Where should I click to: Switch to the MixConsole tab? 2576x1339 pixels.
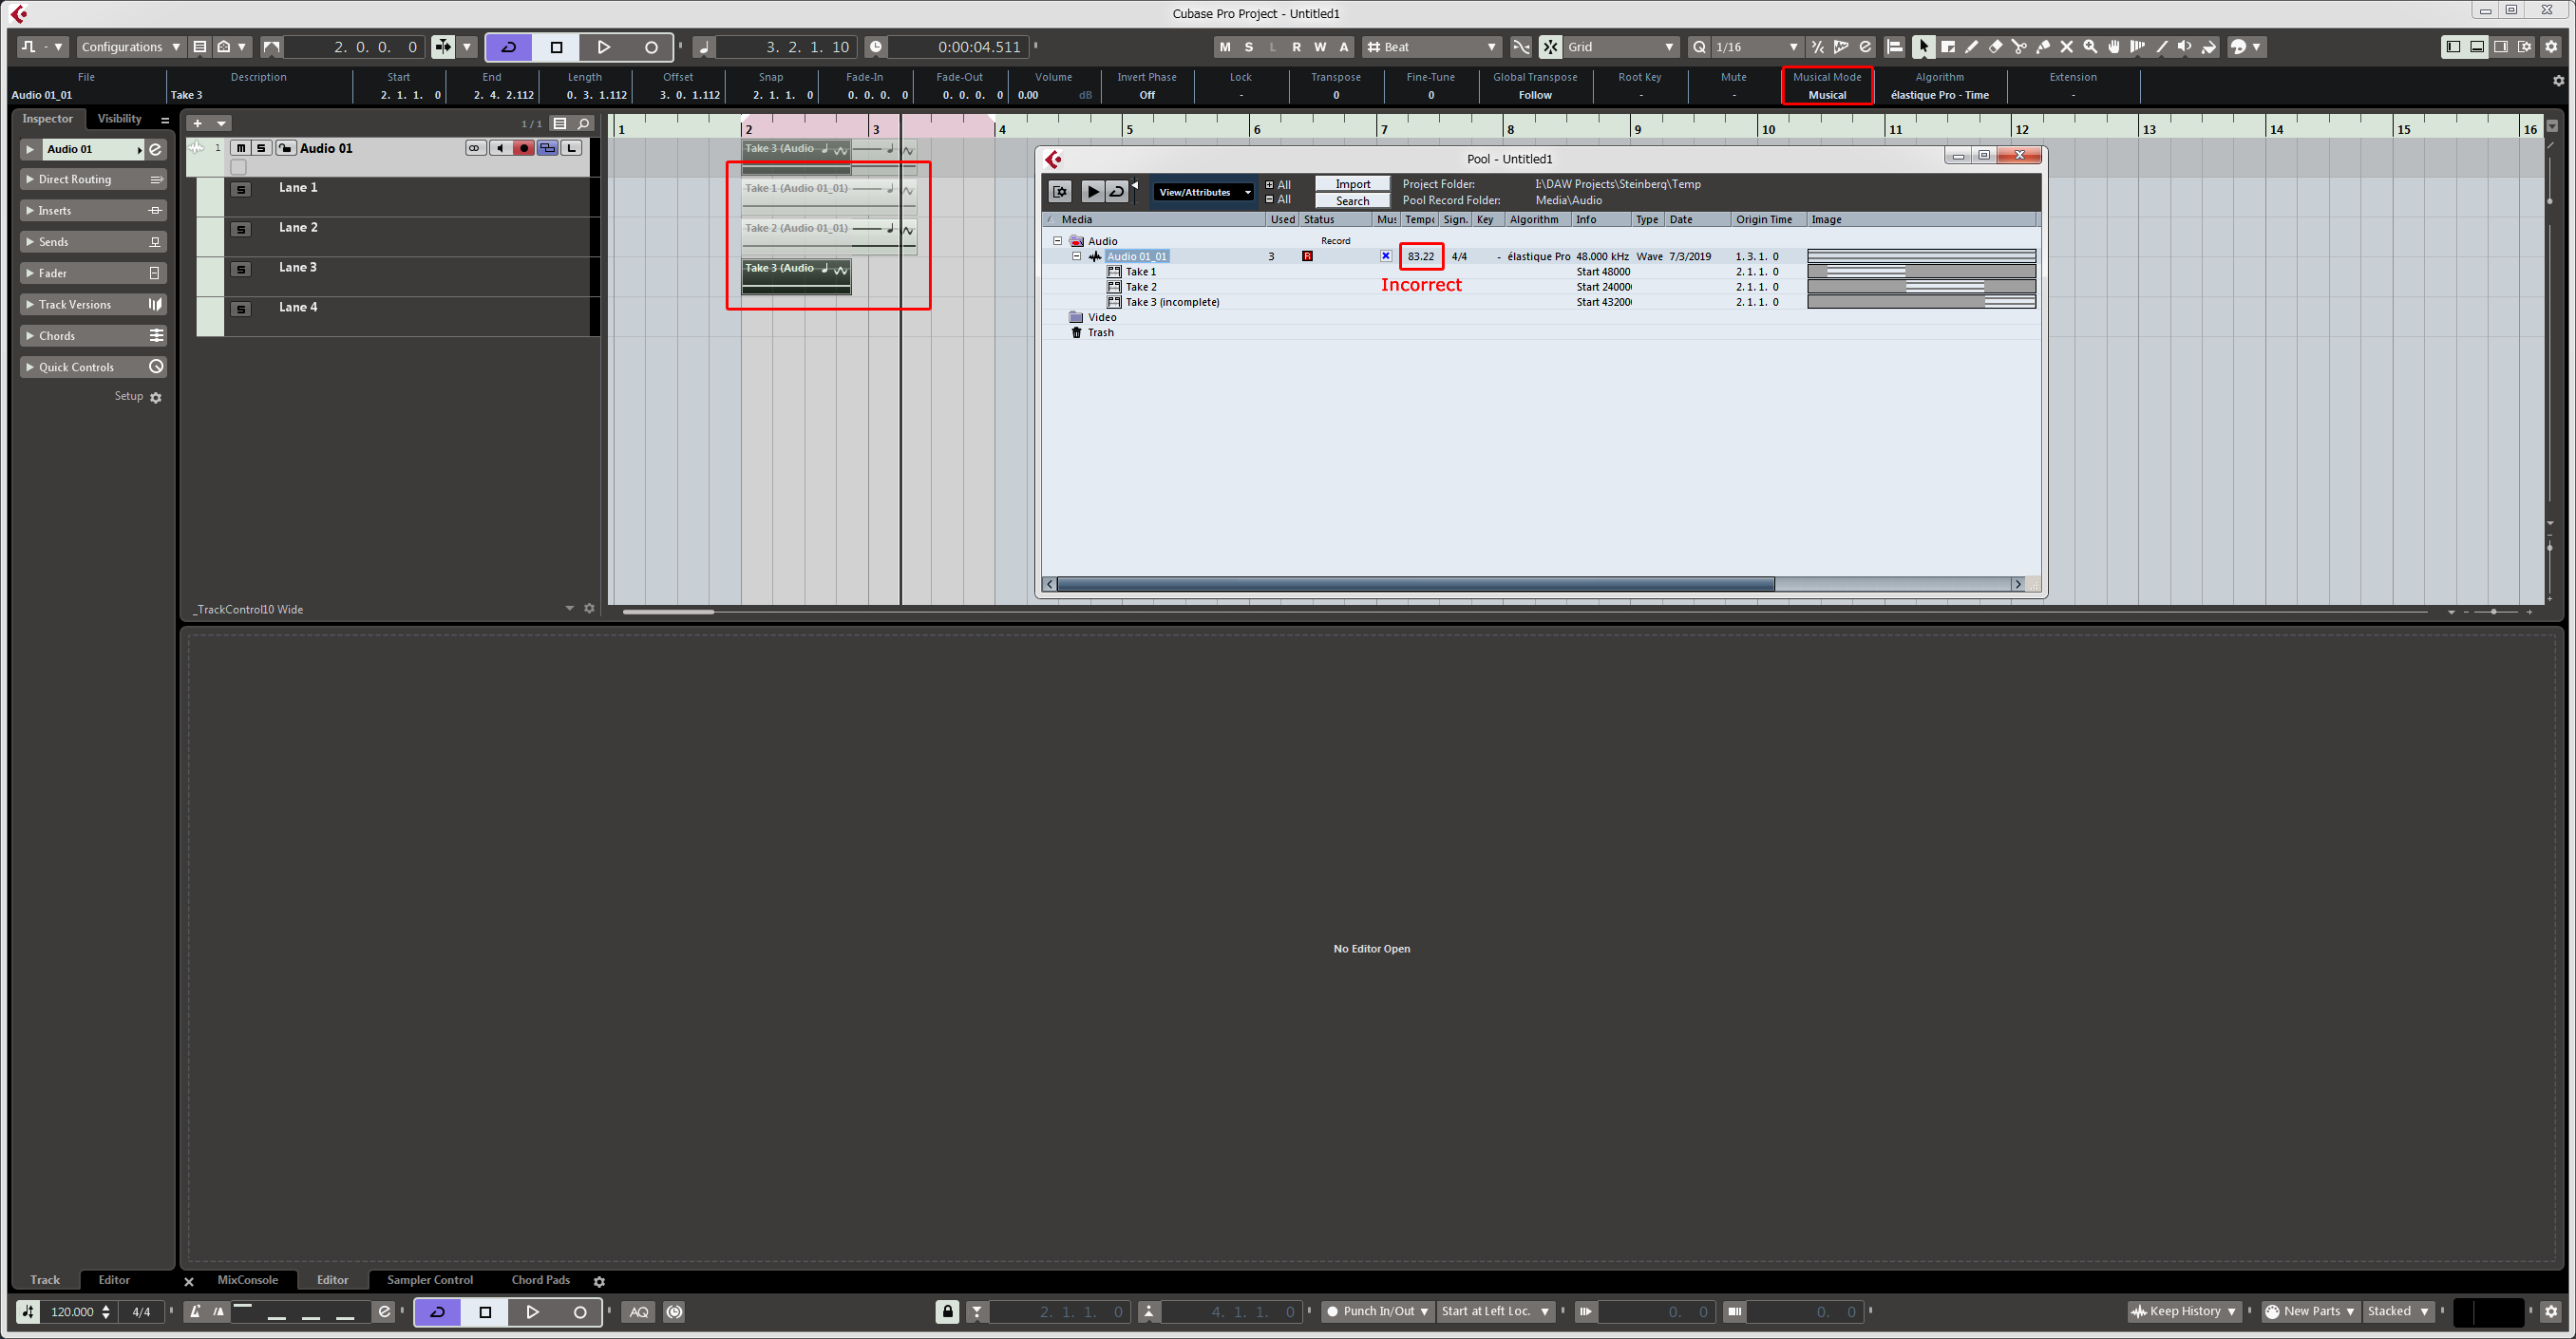point(247,1280)
